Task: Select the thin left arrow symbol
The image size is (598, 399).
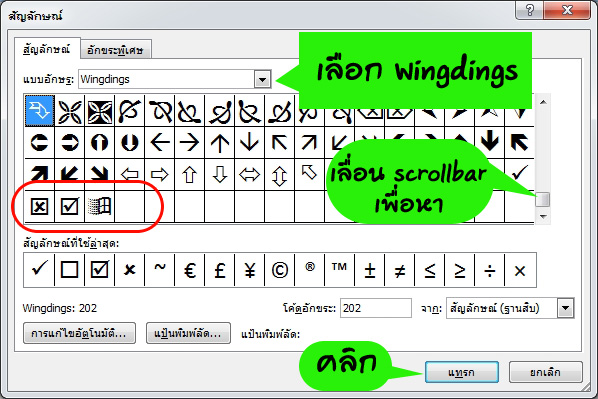Action: click(160, 143)
